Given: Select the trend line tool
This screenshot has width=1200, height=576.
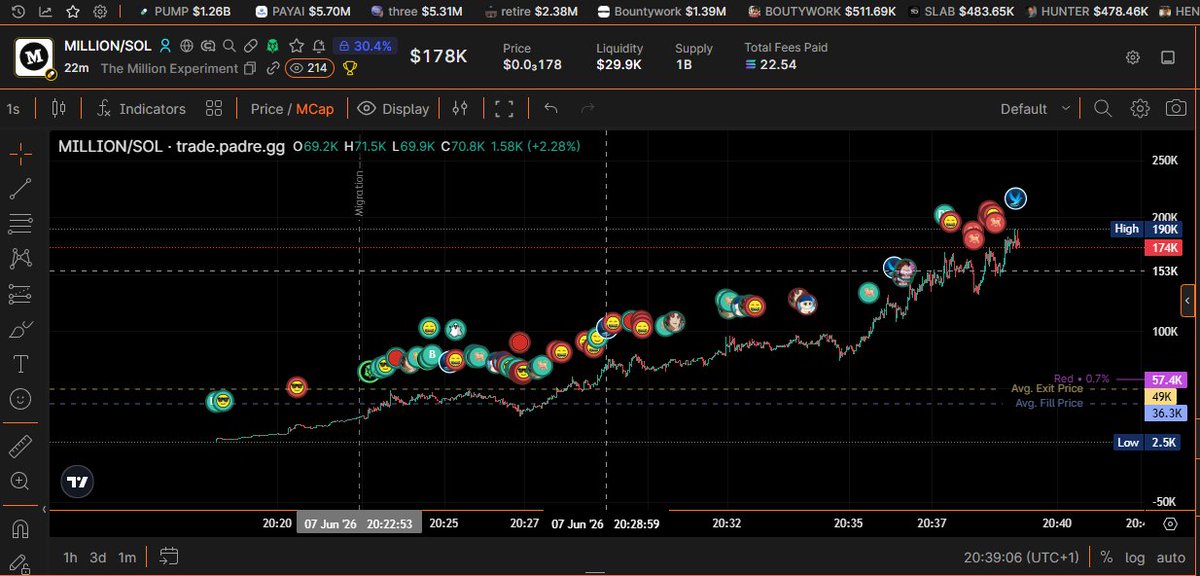Looking at the screenshot, I should [20, 188].
